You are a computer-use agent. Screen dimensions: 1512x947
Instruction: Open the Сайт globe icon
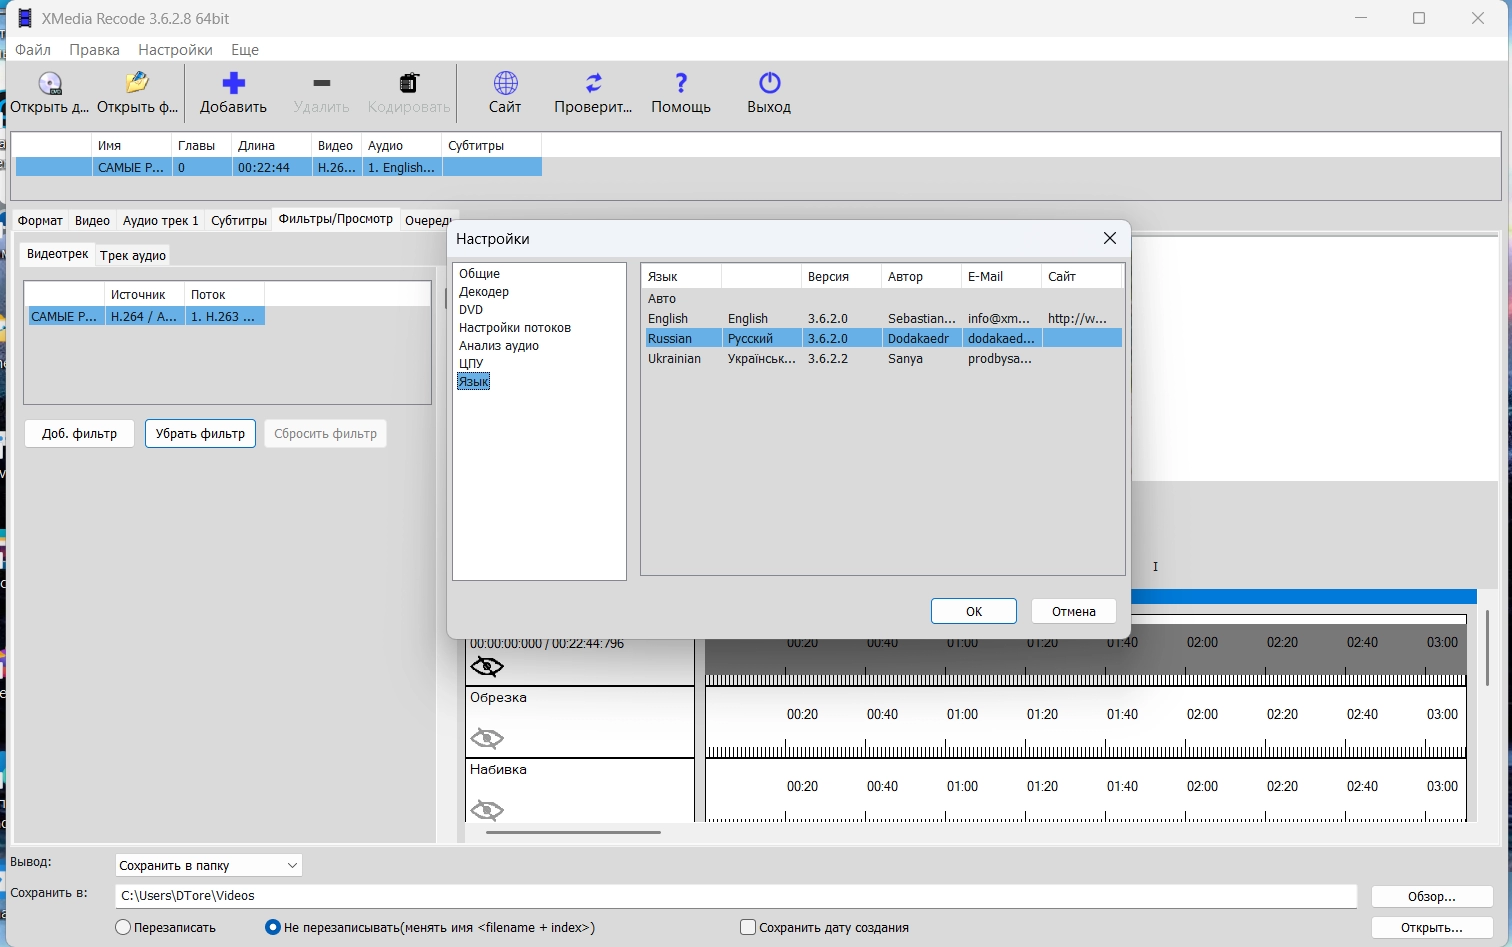tap(505, 84)
